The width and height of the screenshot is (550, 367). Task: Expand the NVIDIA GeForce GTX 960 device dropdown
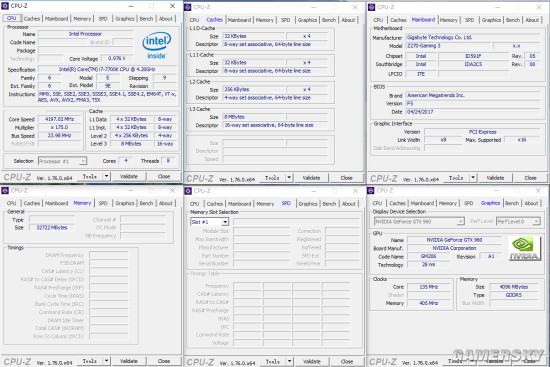461,221
